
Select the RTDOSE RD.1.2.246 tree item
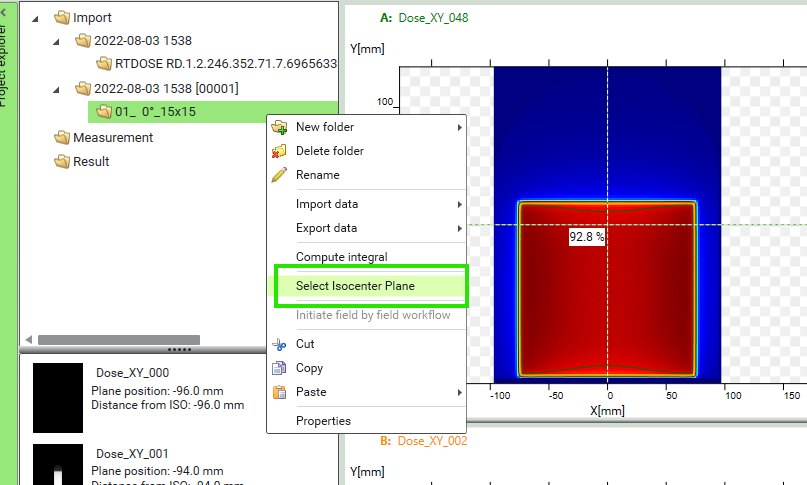tap(225, 64)
